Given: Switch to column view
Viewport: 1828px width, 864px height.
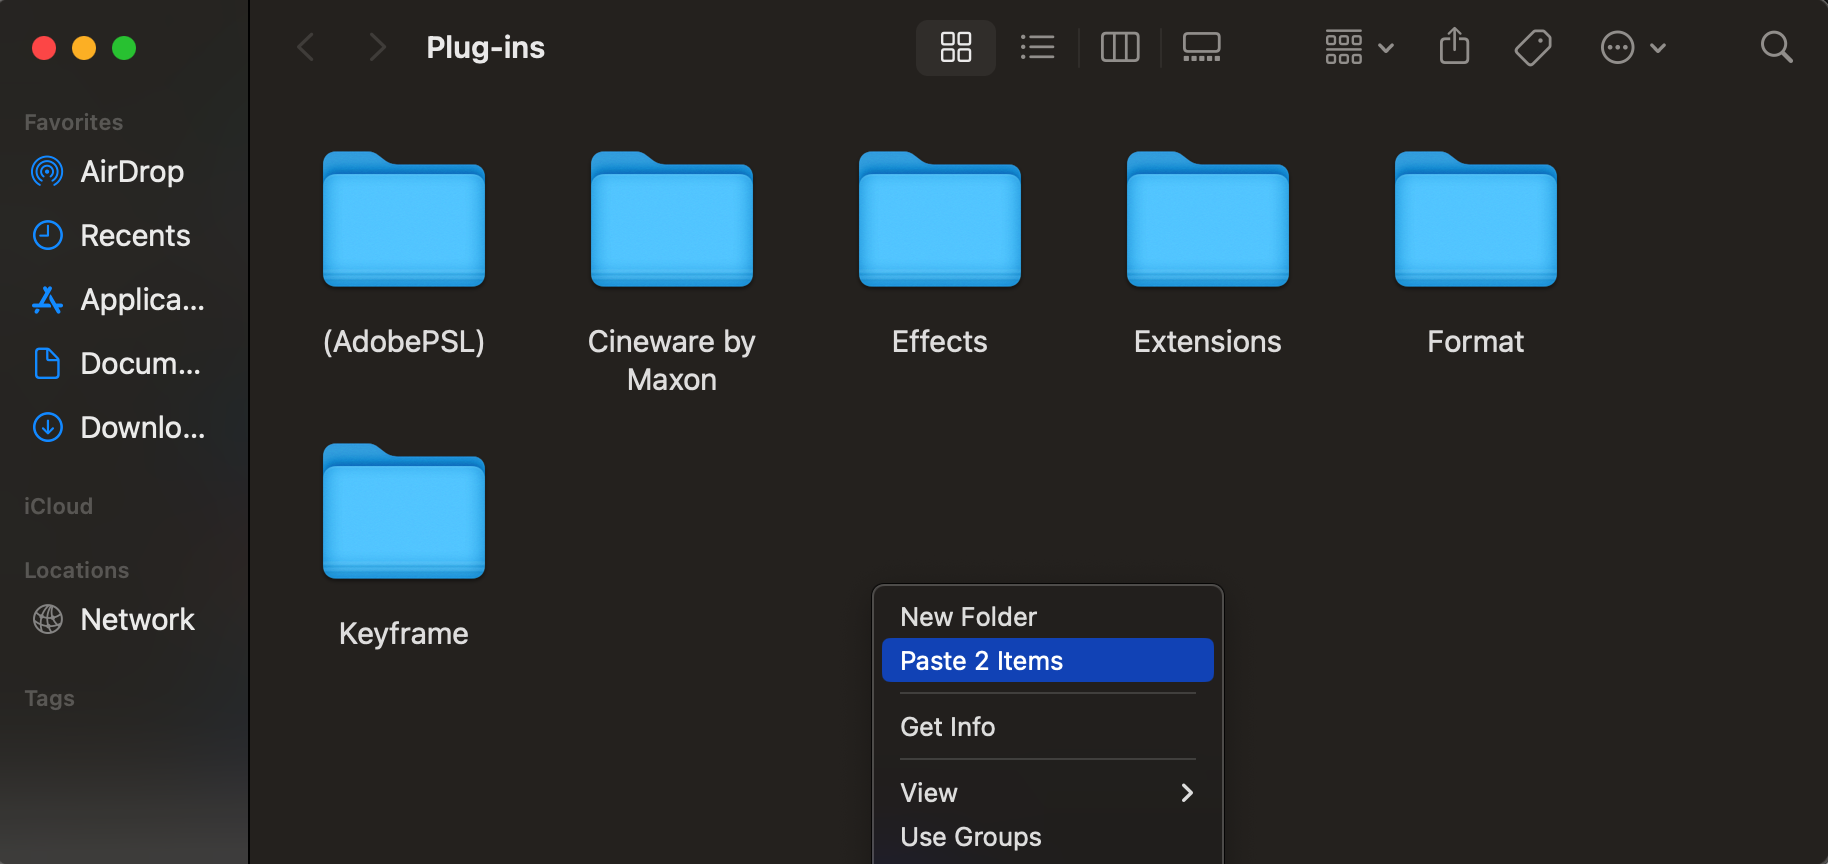Looking at the screenshot, I should [1119, 47].
